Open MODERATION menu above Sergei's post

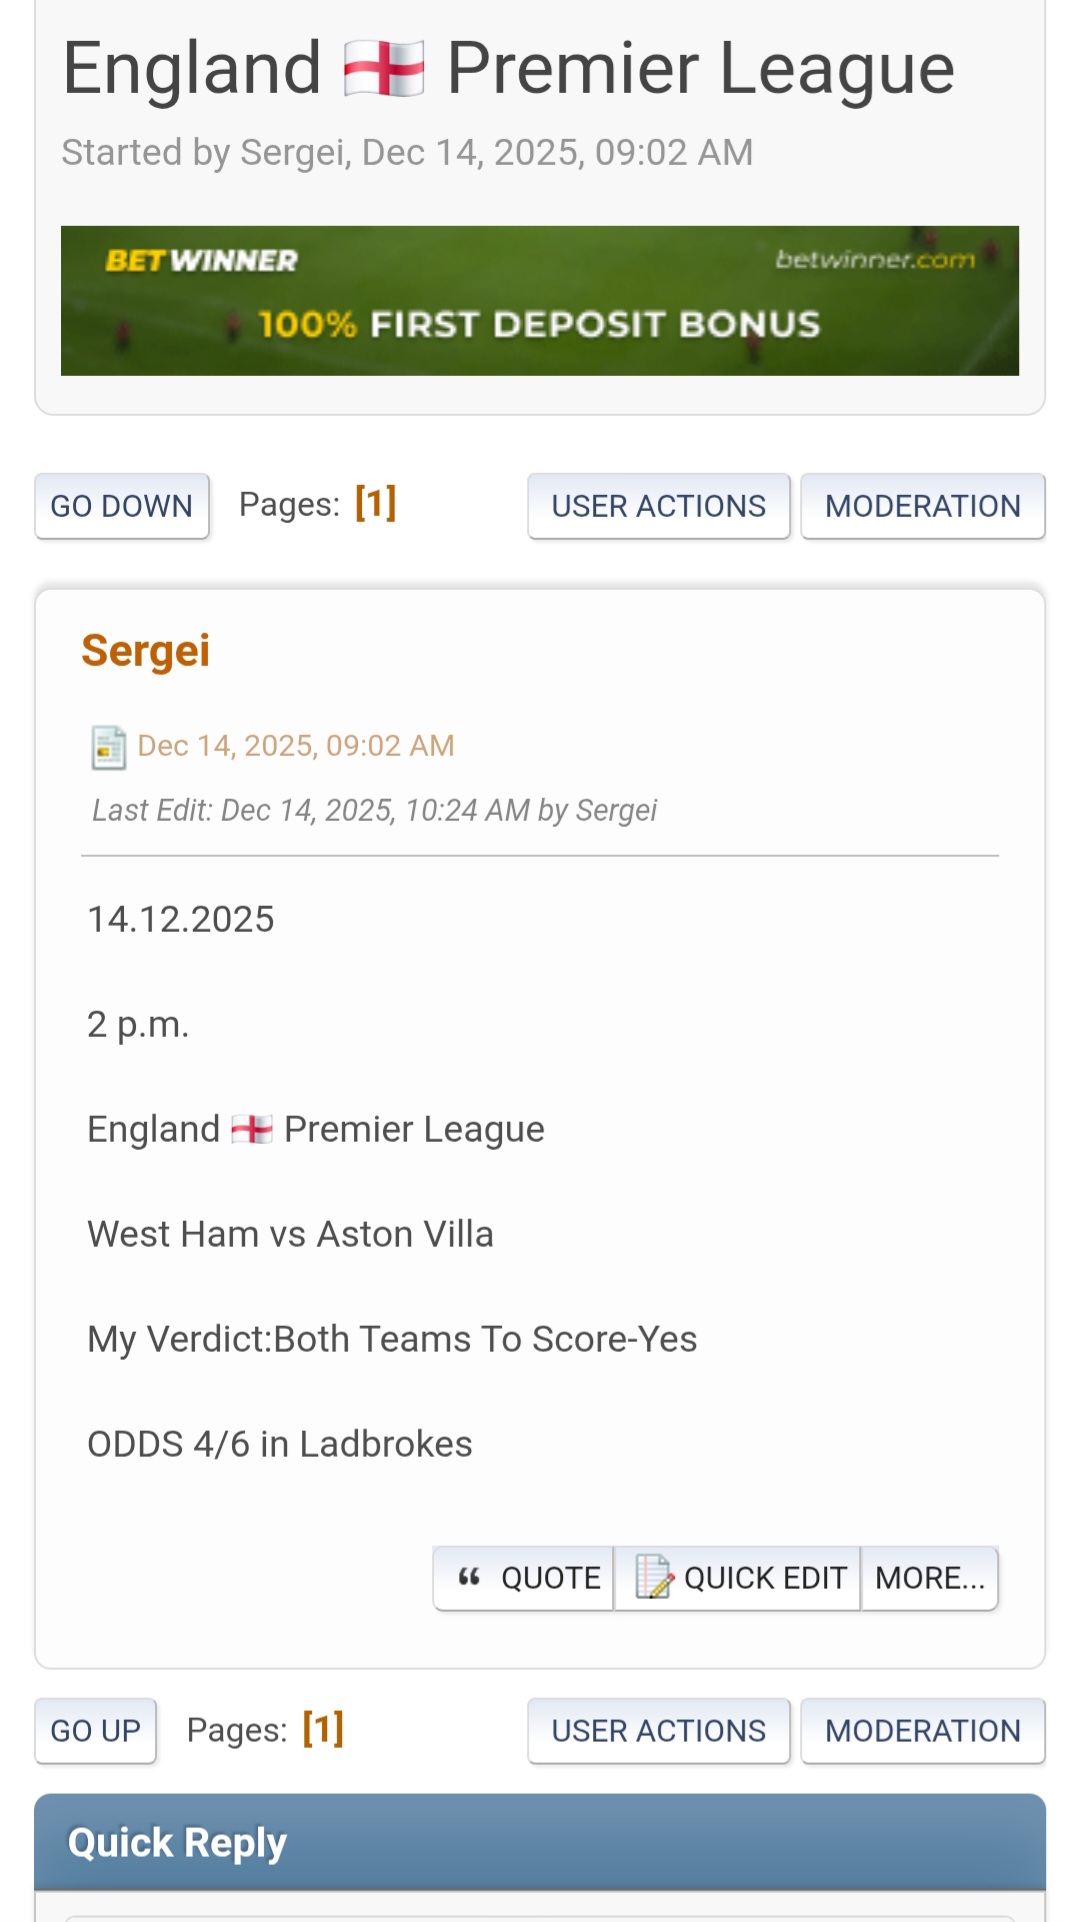(922, 506)
